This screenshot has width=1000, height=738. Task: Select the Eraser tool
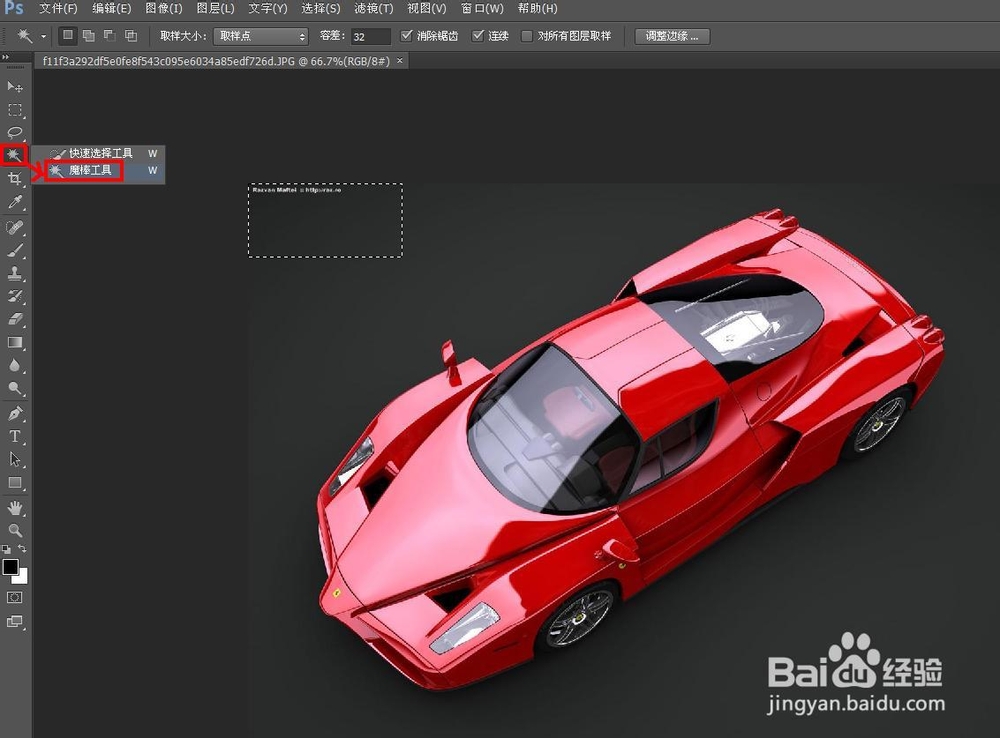pos(15,320)
